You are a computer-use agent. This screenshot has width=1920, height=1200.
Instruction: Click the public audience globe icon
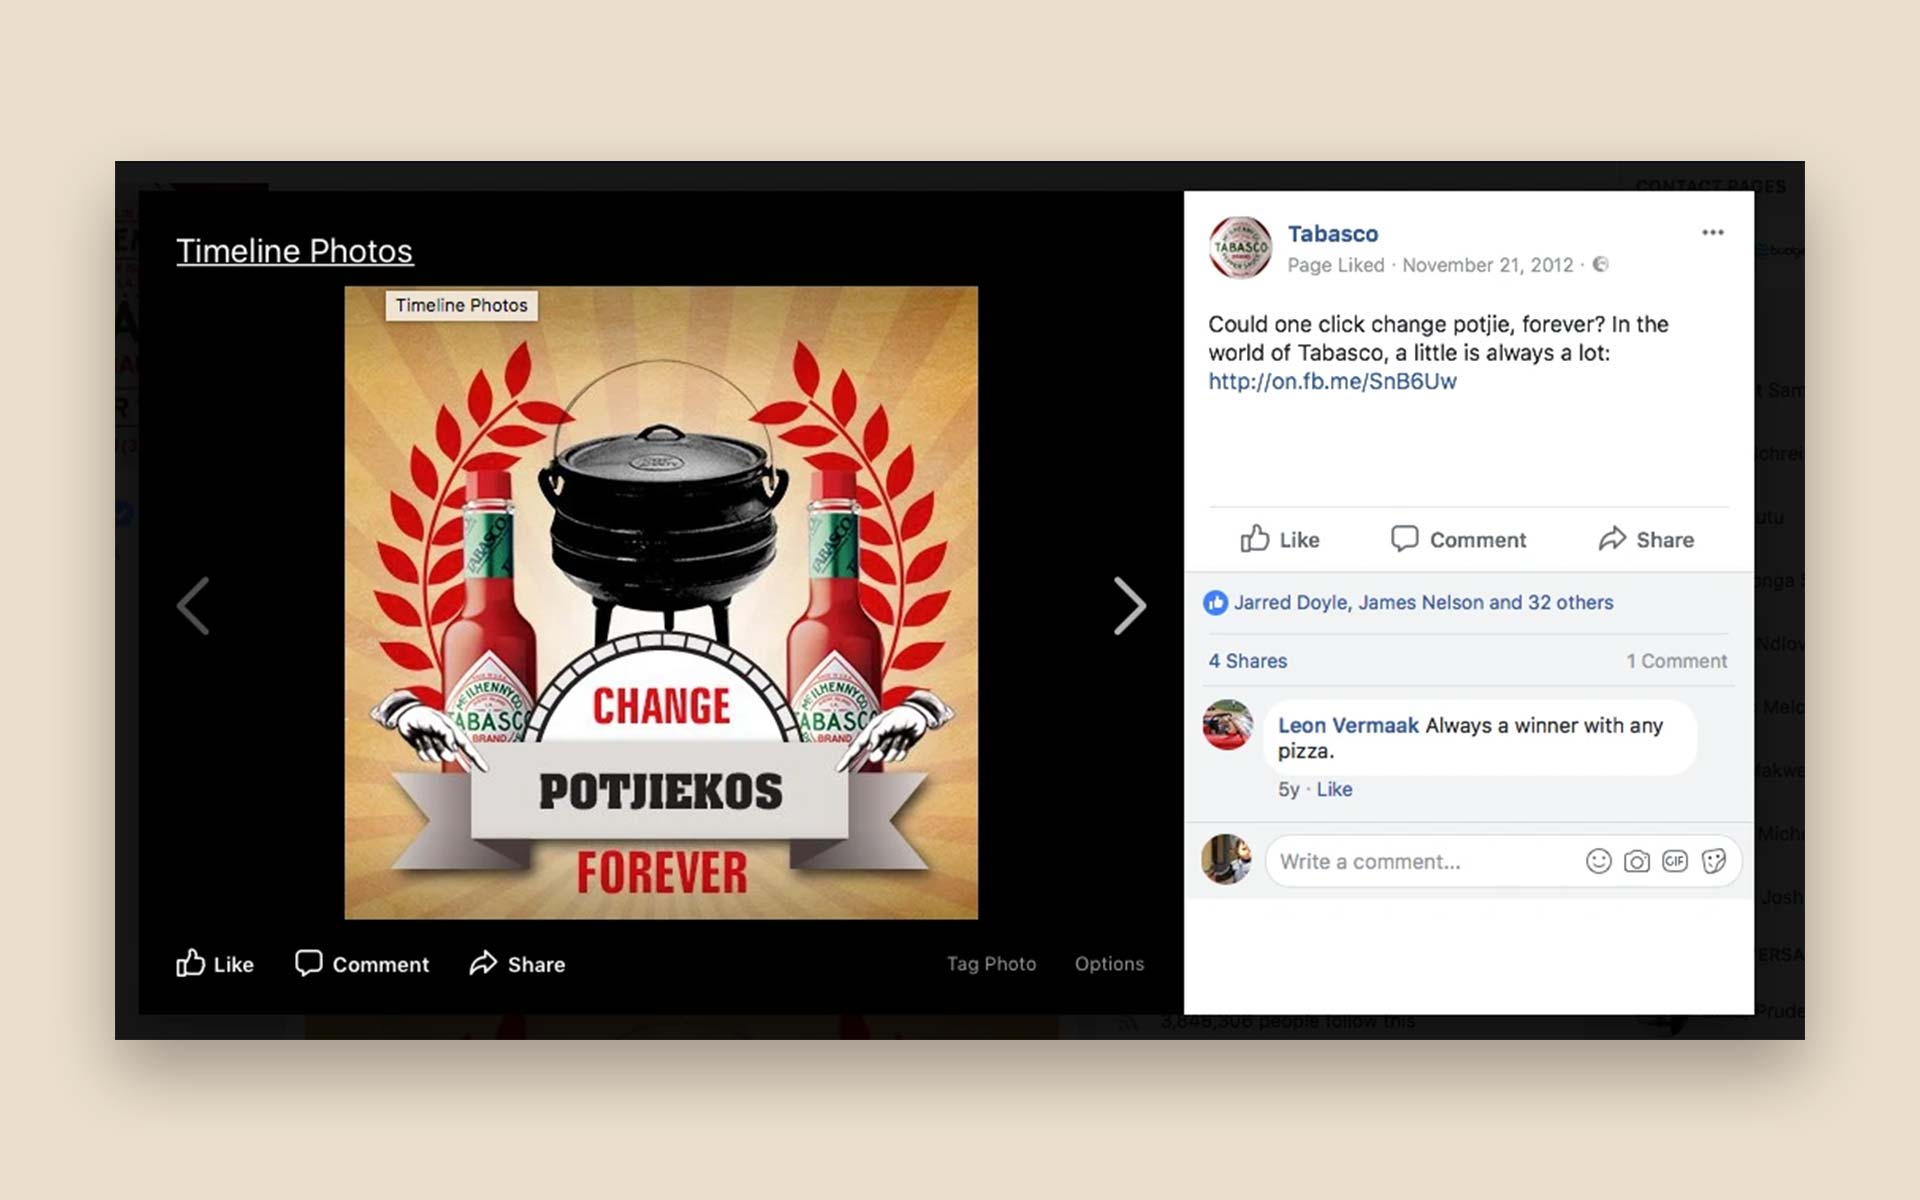coord(1601,264)
